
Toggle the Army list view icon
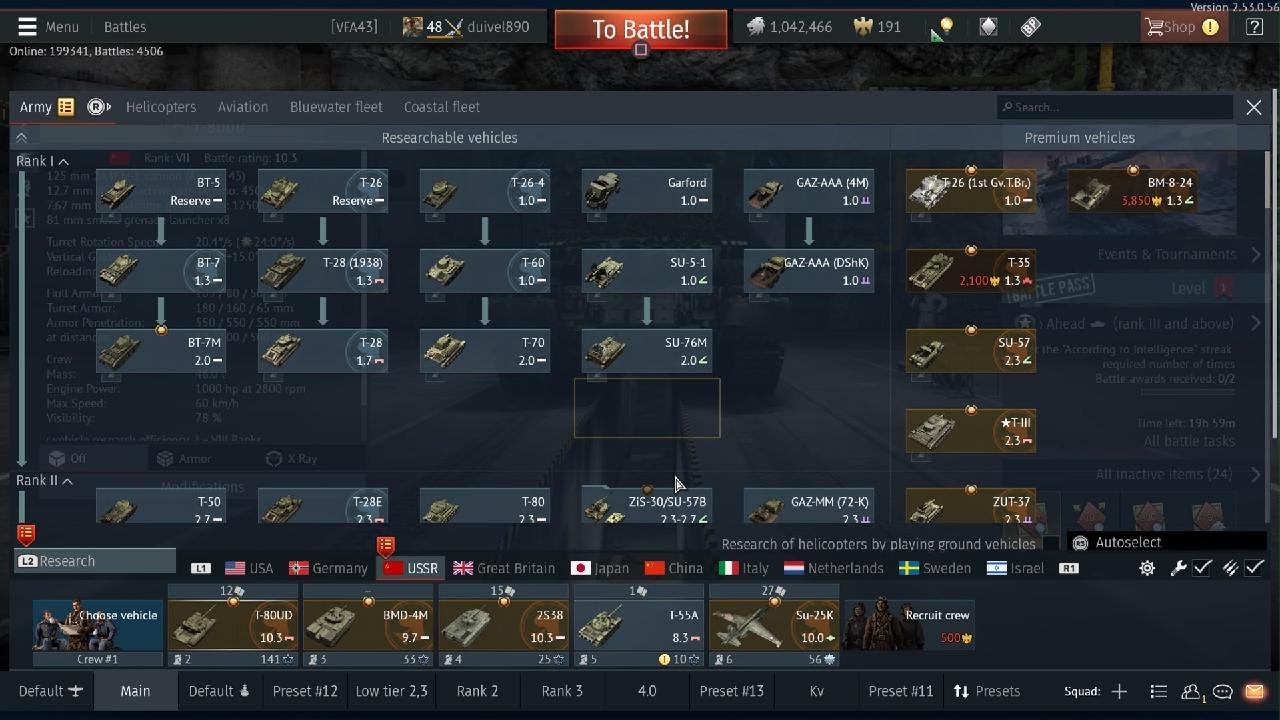click(x=66, y=107)
